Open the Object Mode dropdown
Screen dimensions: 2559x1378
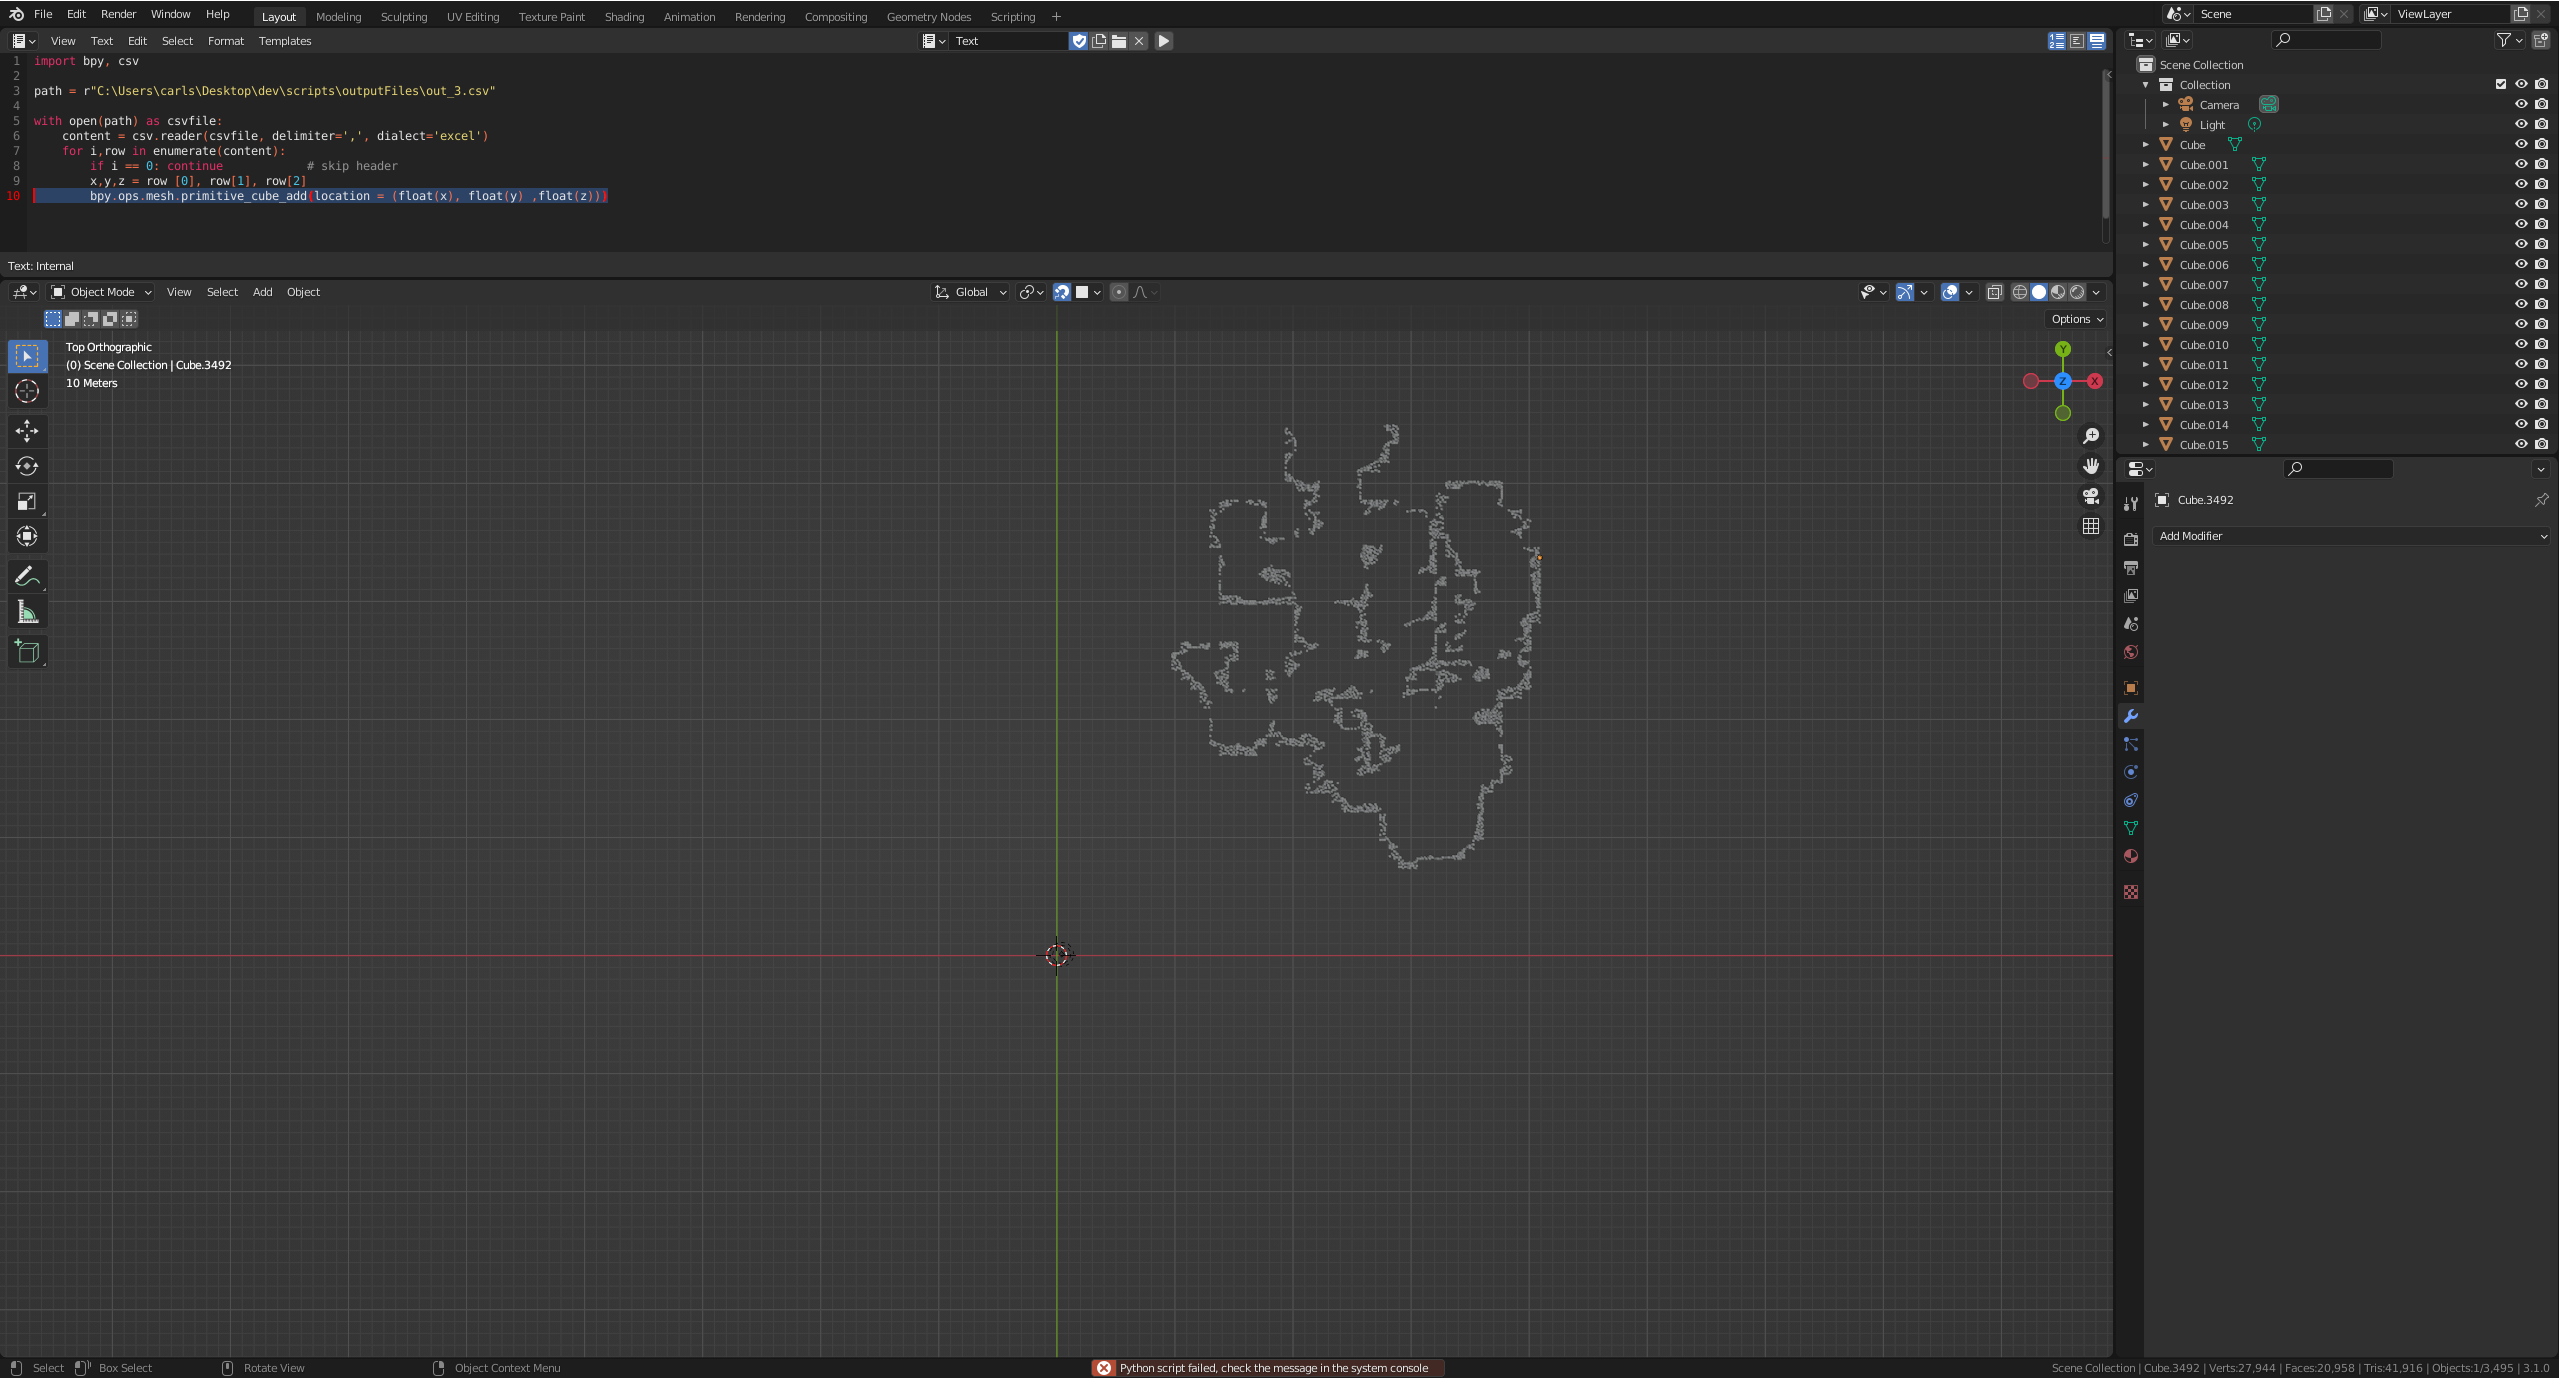(x=102, y=292)
